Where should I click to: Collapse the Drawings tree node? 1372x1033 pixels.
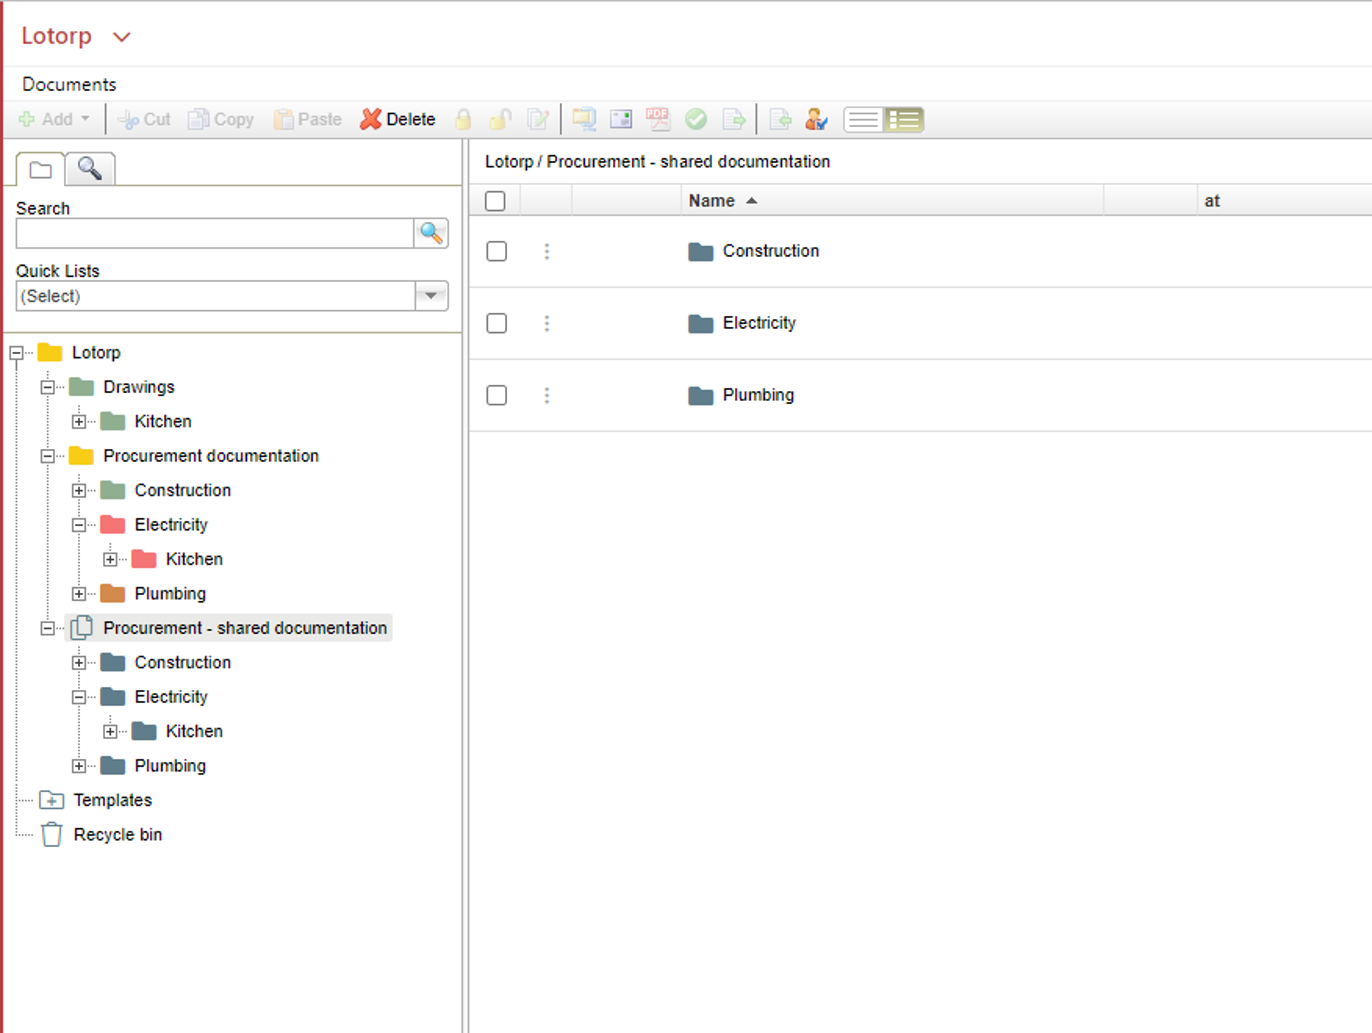[x=47, y=387]
